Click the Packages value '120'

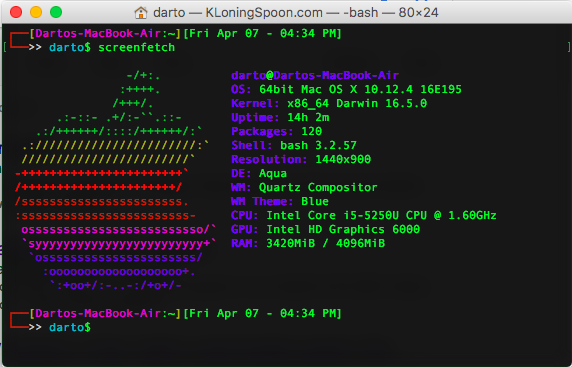(312, 131)
